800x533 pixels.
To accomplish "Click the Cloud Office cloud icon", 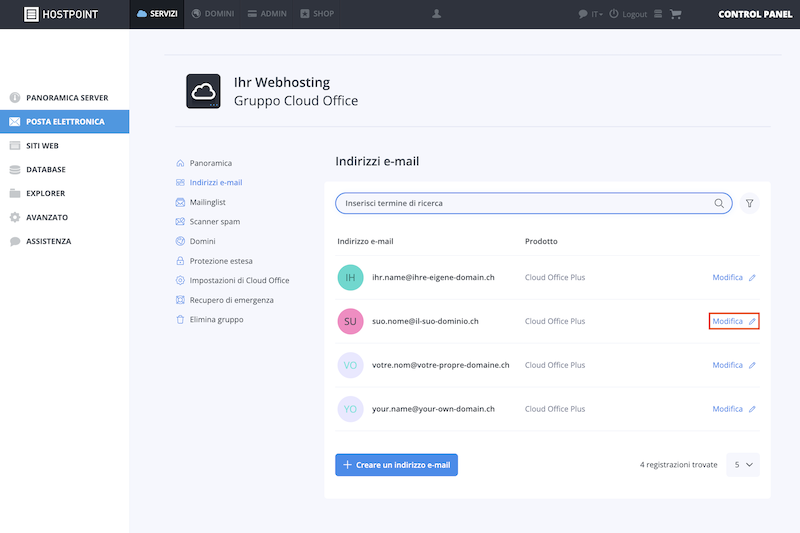I will [203, 91].
